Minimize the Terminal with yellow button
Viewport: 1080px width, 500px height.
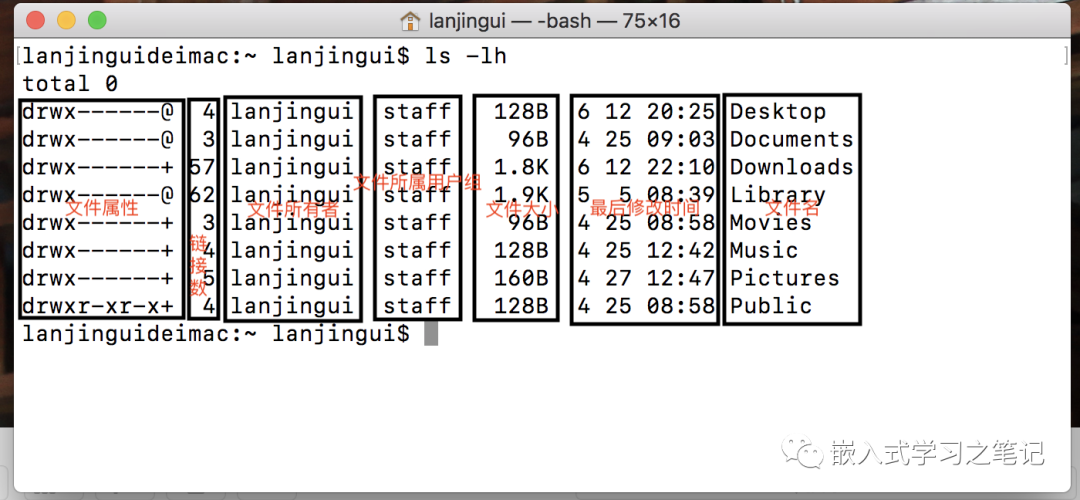66,21
